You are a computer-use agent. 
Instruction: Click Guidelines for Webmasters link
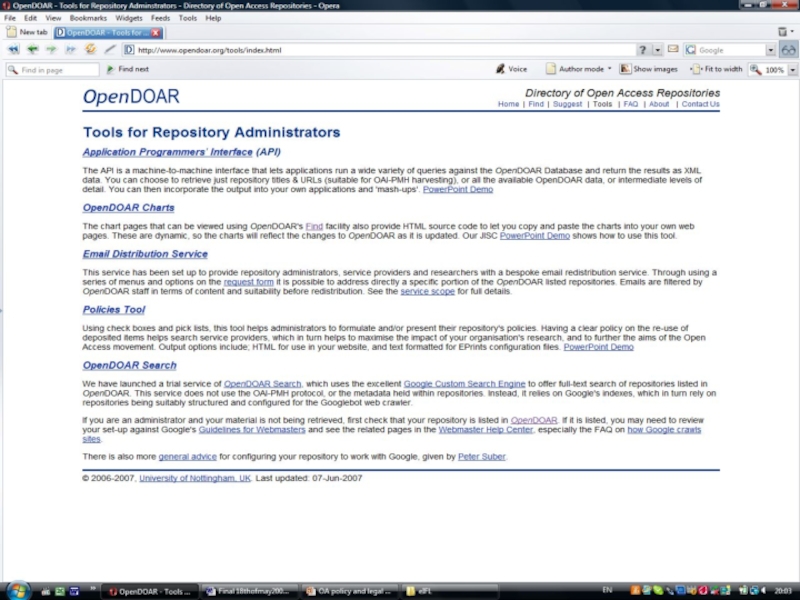(252, 430)
